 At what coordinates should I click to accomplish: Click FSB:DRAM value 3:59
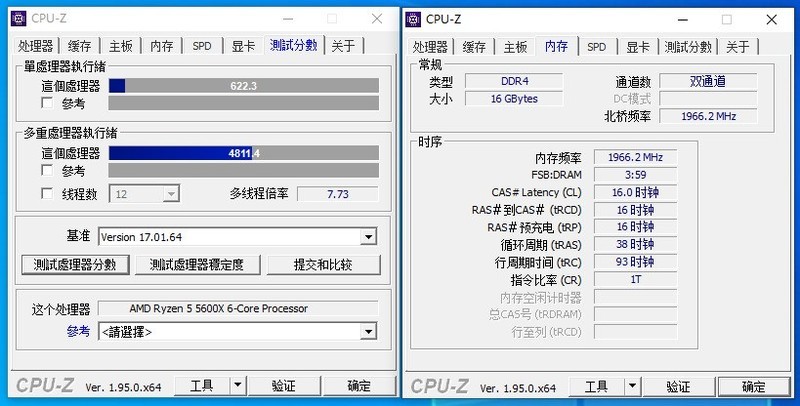(636, 174)
